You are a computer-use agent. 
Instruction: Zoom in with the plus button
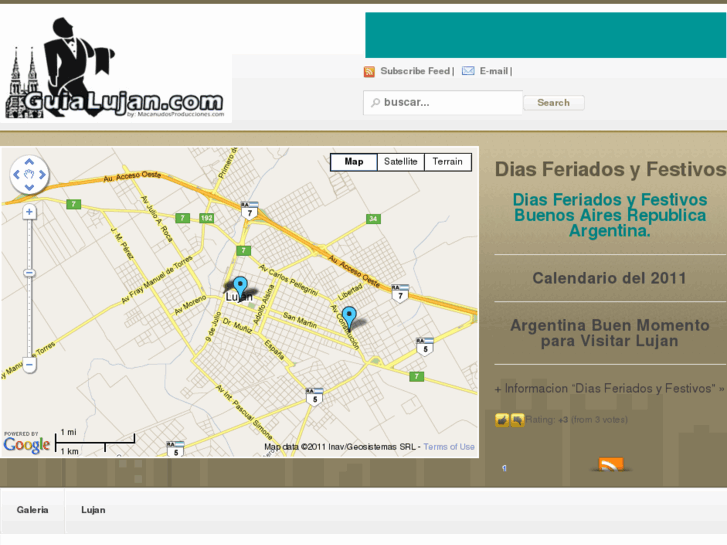pyautogui.click(x=29, y=212)
